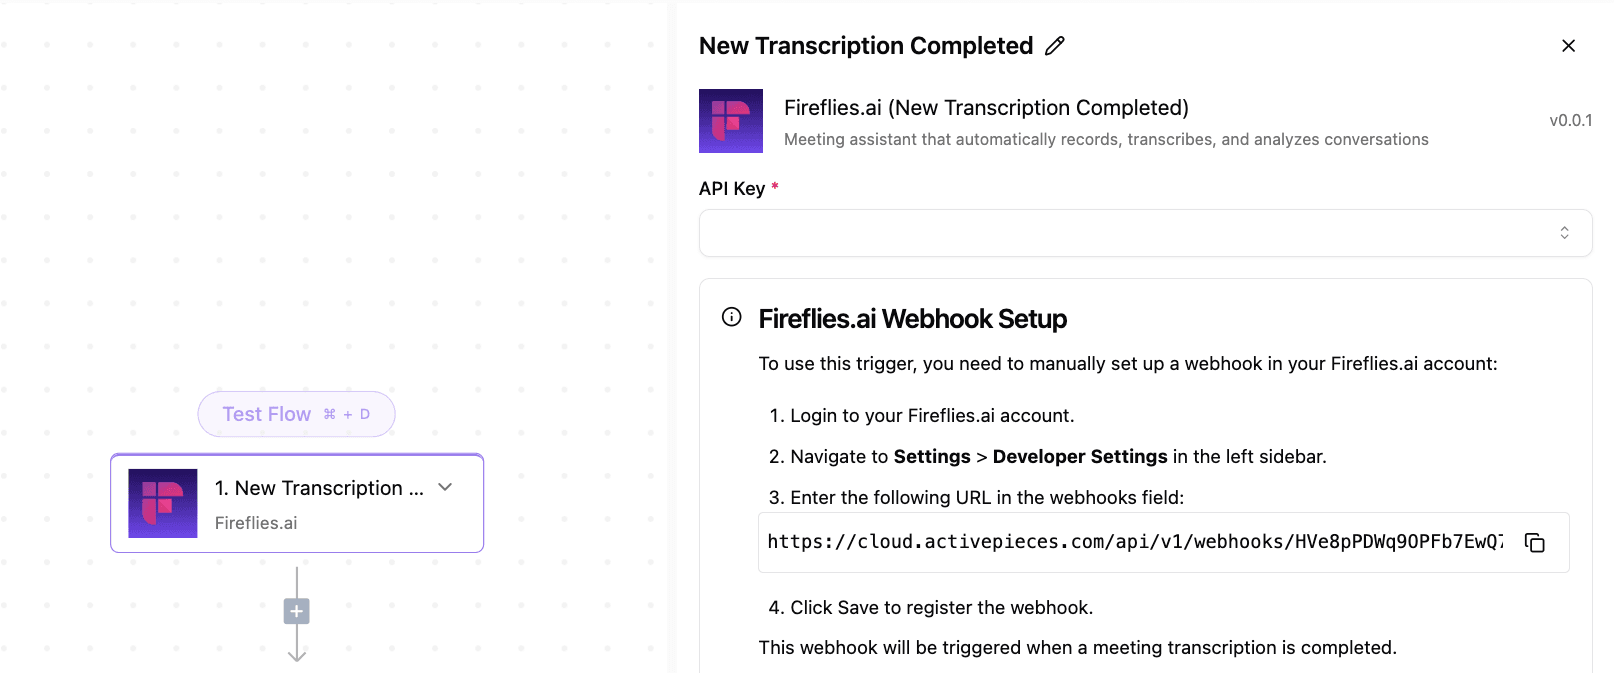Viewport: 1614px width, 673px height.
Task: Click the New Transcription Completed panel title
Action: pyautogui.click(x=866, y=46)
